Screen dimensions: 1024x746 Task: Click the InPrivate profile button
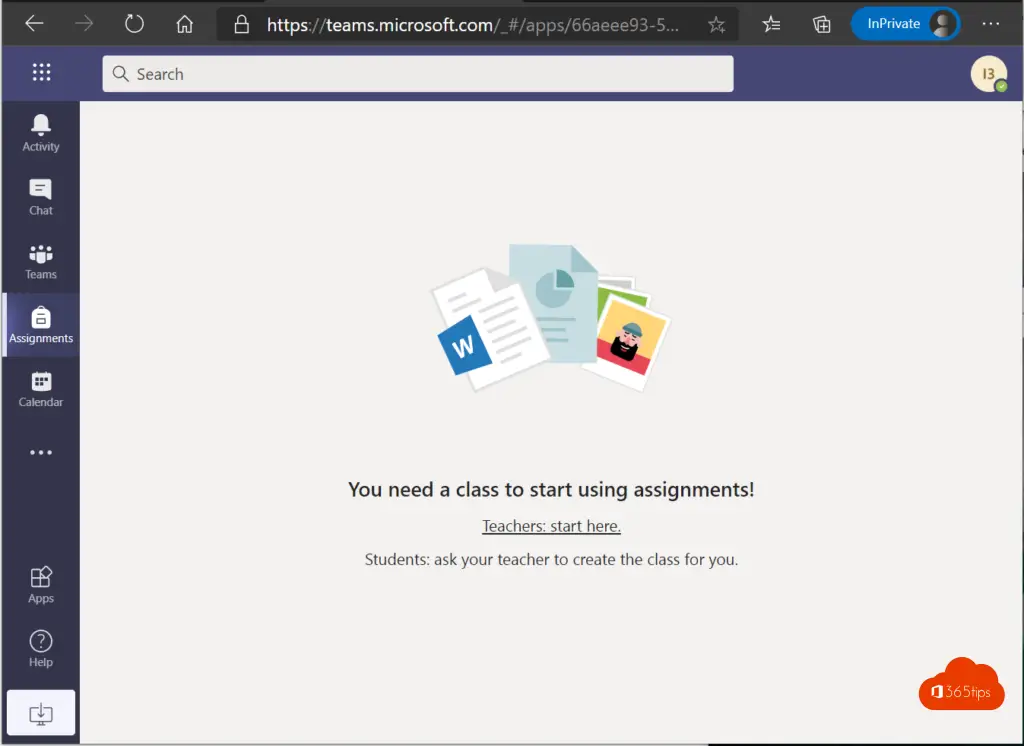905,24
